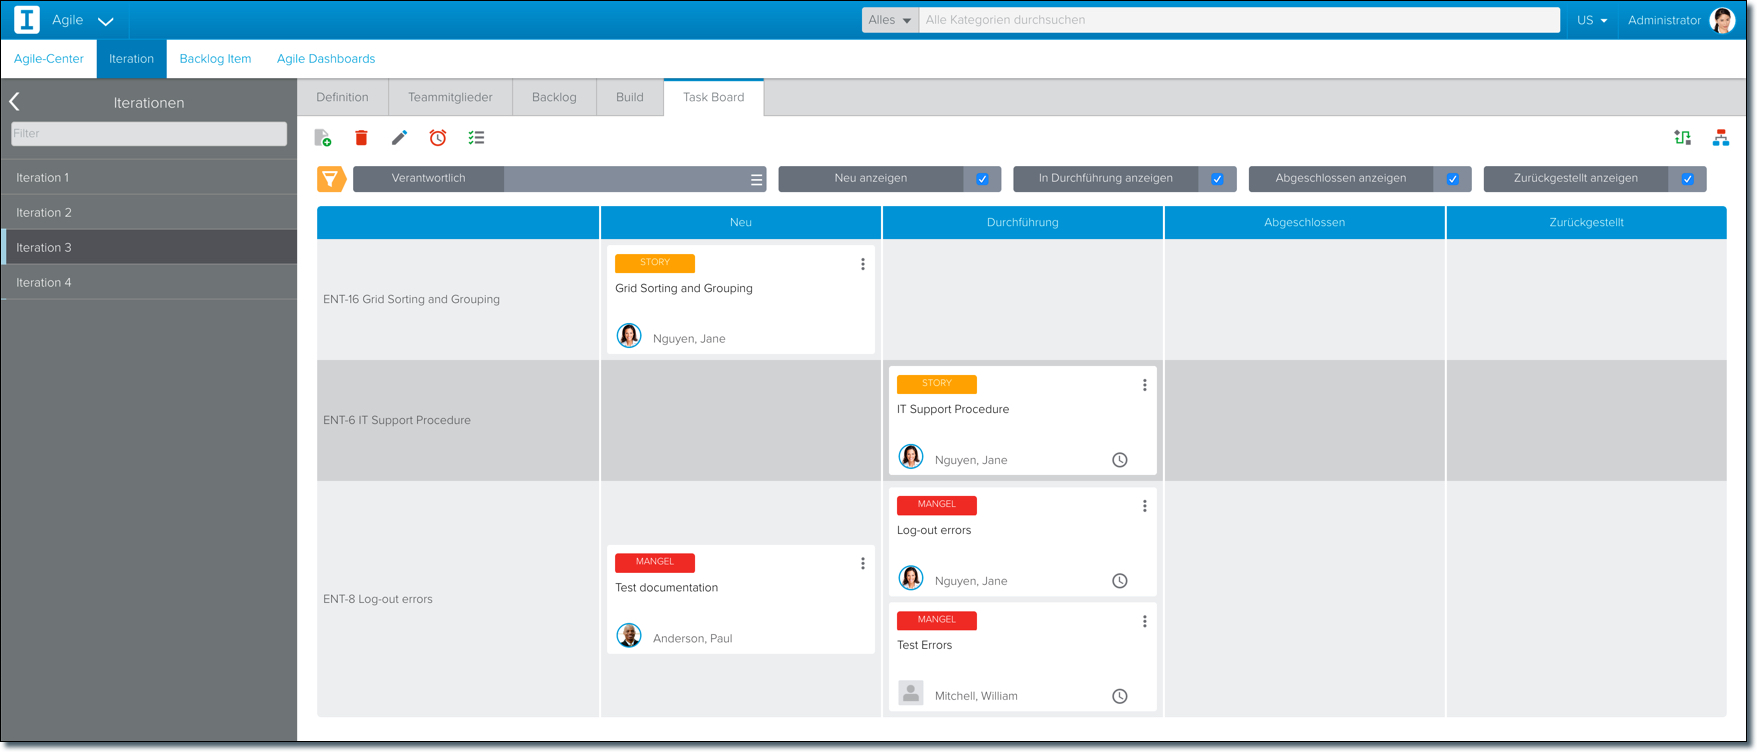1757x752 pixels.
Task: Click the orange filter funnel icon
Action: click(331, 179)
